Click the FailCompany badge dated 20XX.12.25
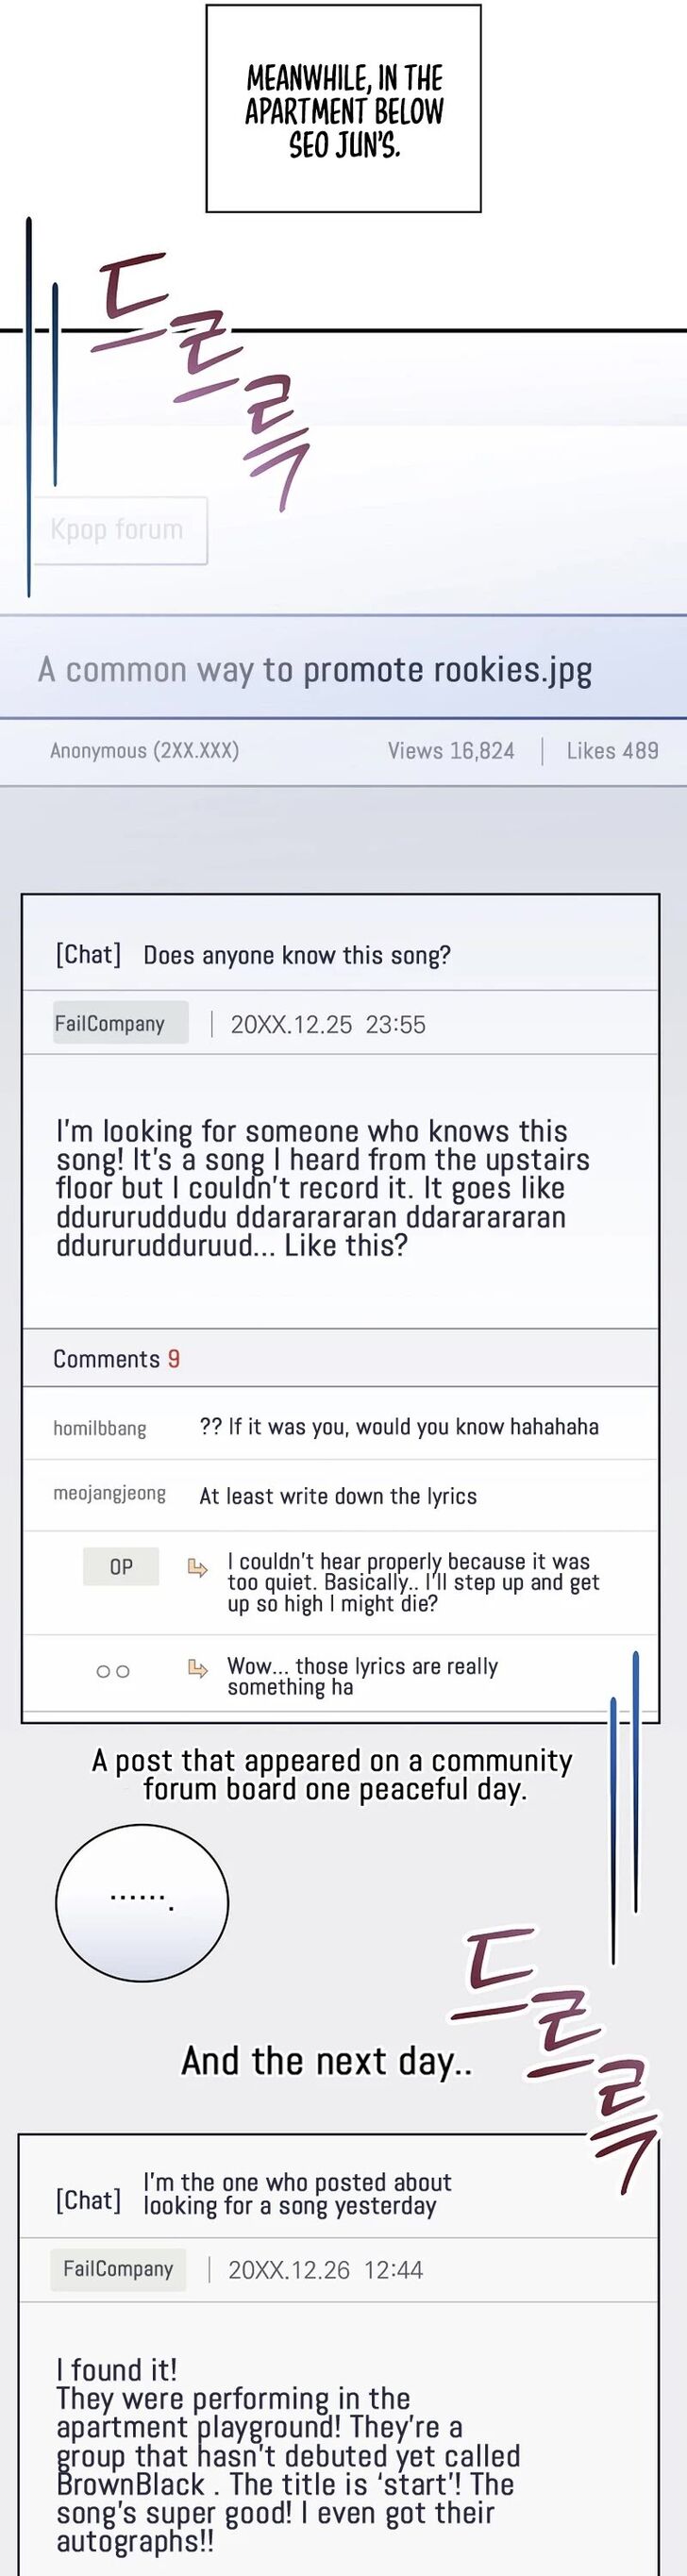 point(120,1023)
